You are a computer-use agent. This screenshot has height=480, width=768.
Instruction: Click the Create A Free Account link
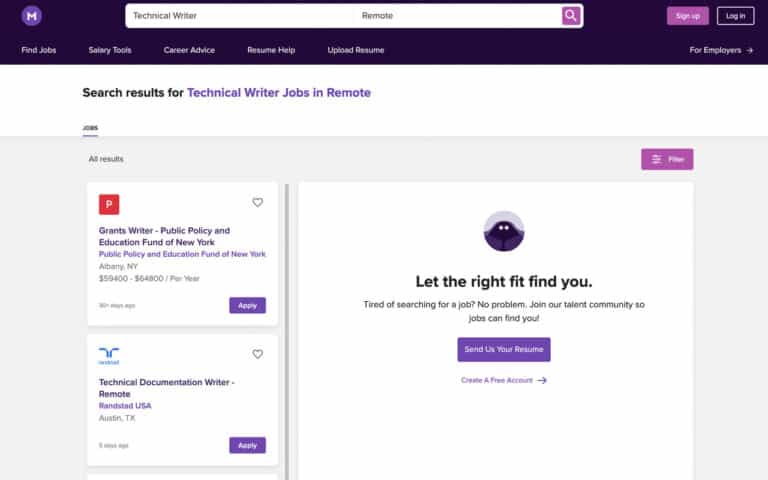504,380
